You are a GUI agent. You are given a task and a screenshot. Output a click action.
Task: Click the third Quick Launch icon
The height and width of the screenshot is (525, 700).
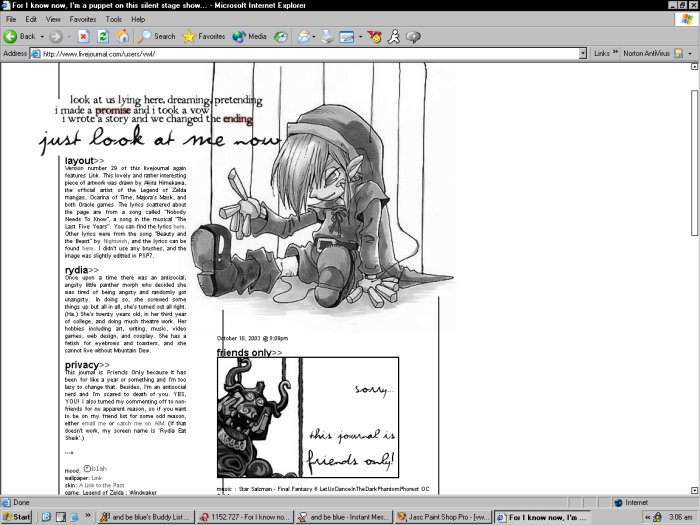pos(74,517)
